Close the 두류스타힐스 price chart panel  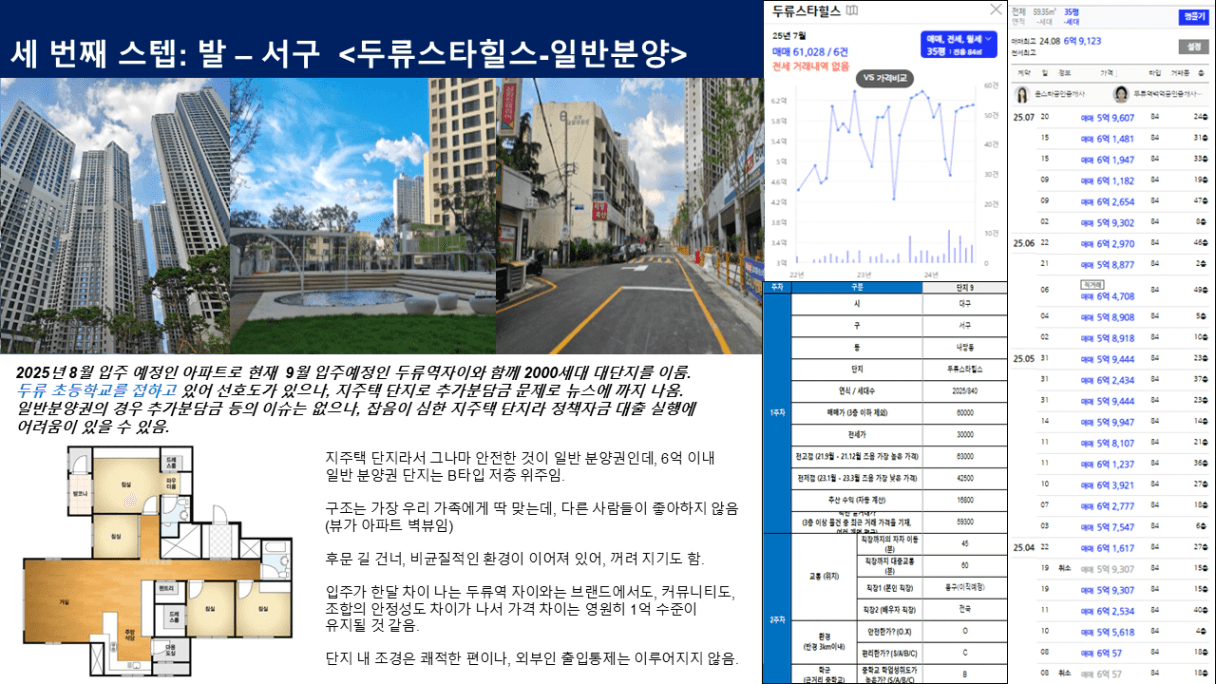tap(995, 10)
